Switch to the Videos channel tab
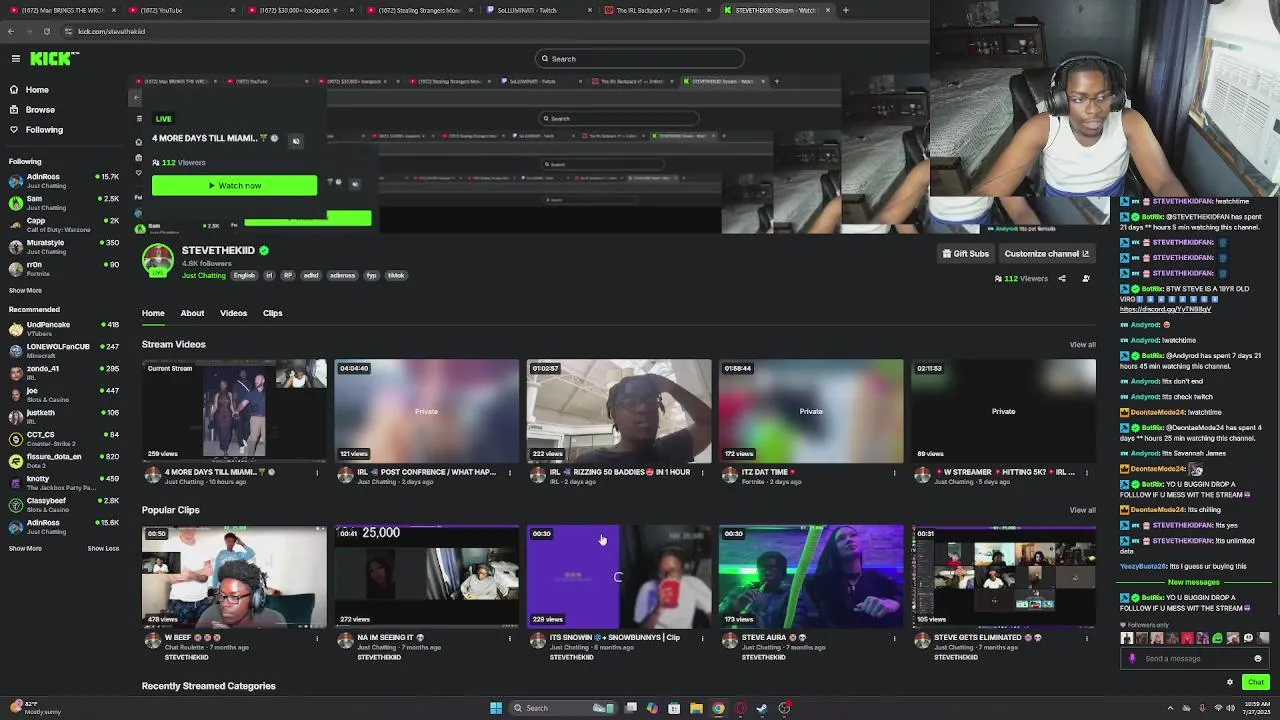This screenshot has height=720, width=1280. (233, 313)
